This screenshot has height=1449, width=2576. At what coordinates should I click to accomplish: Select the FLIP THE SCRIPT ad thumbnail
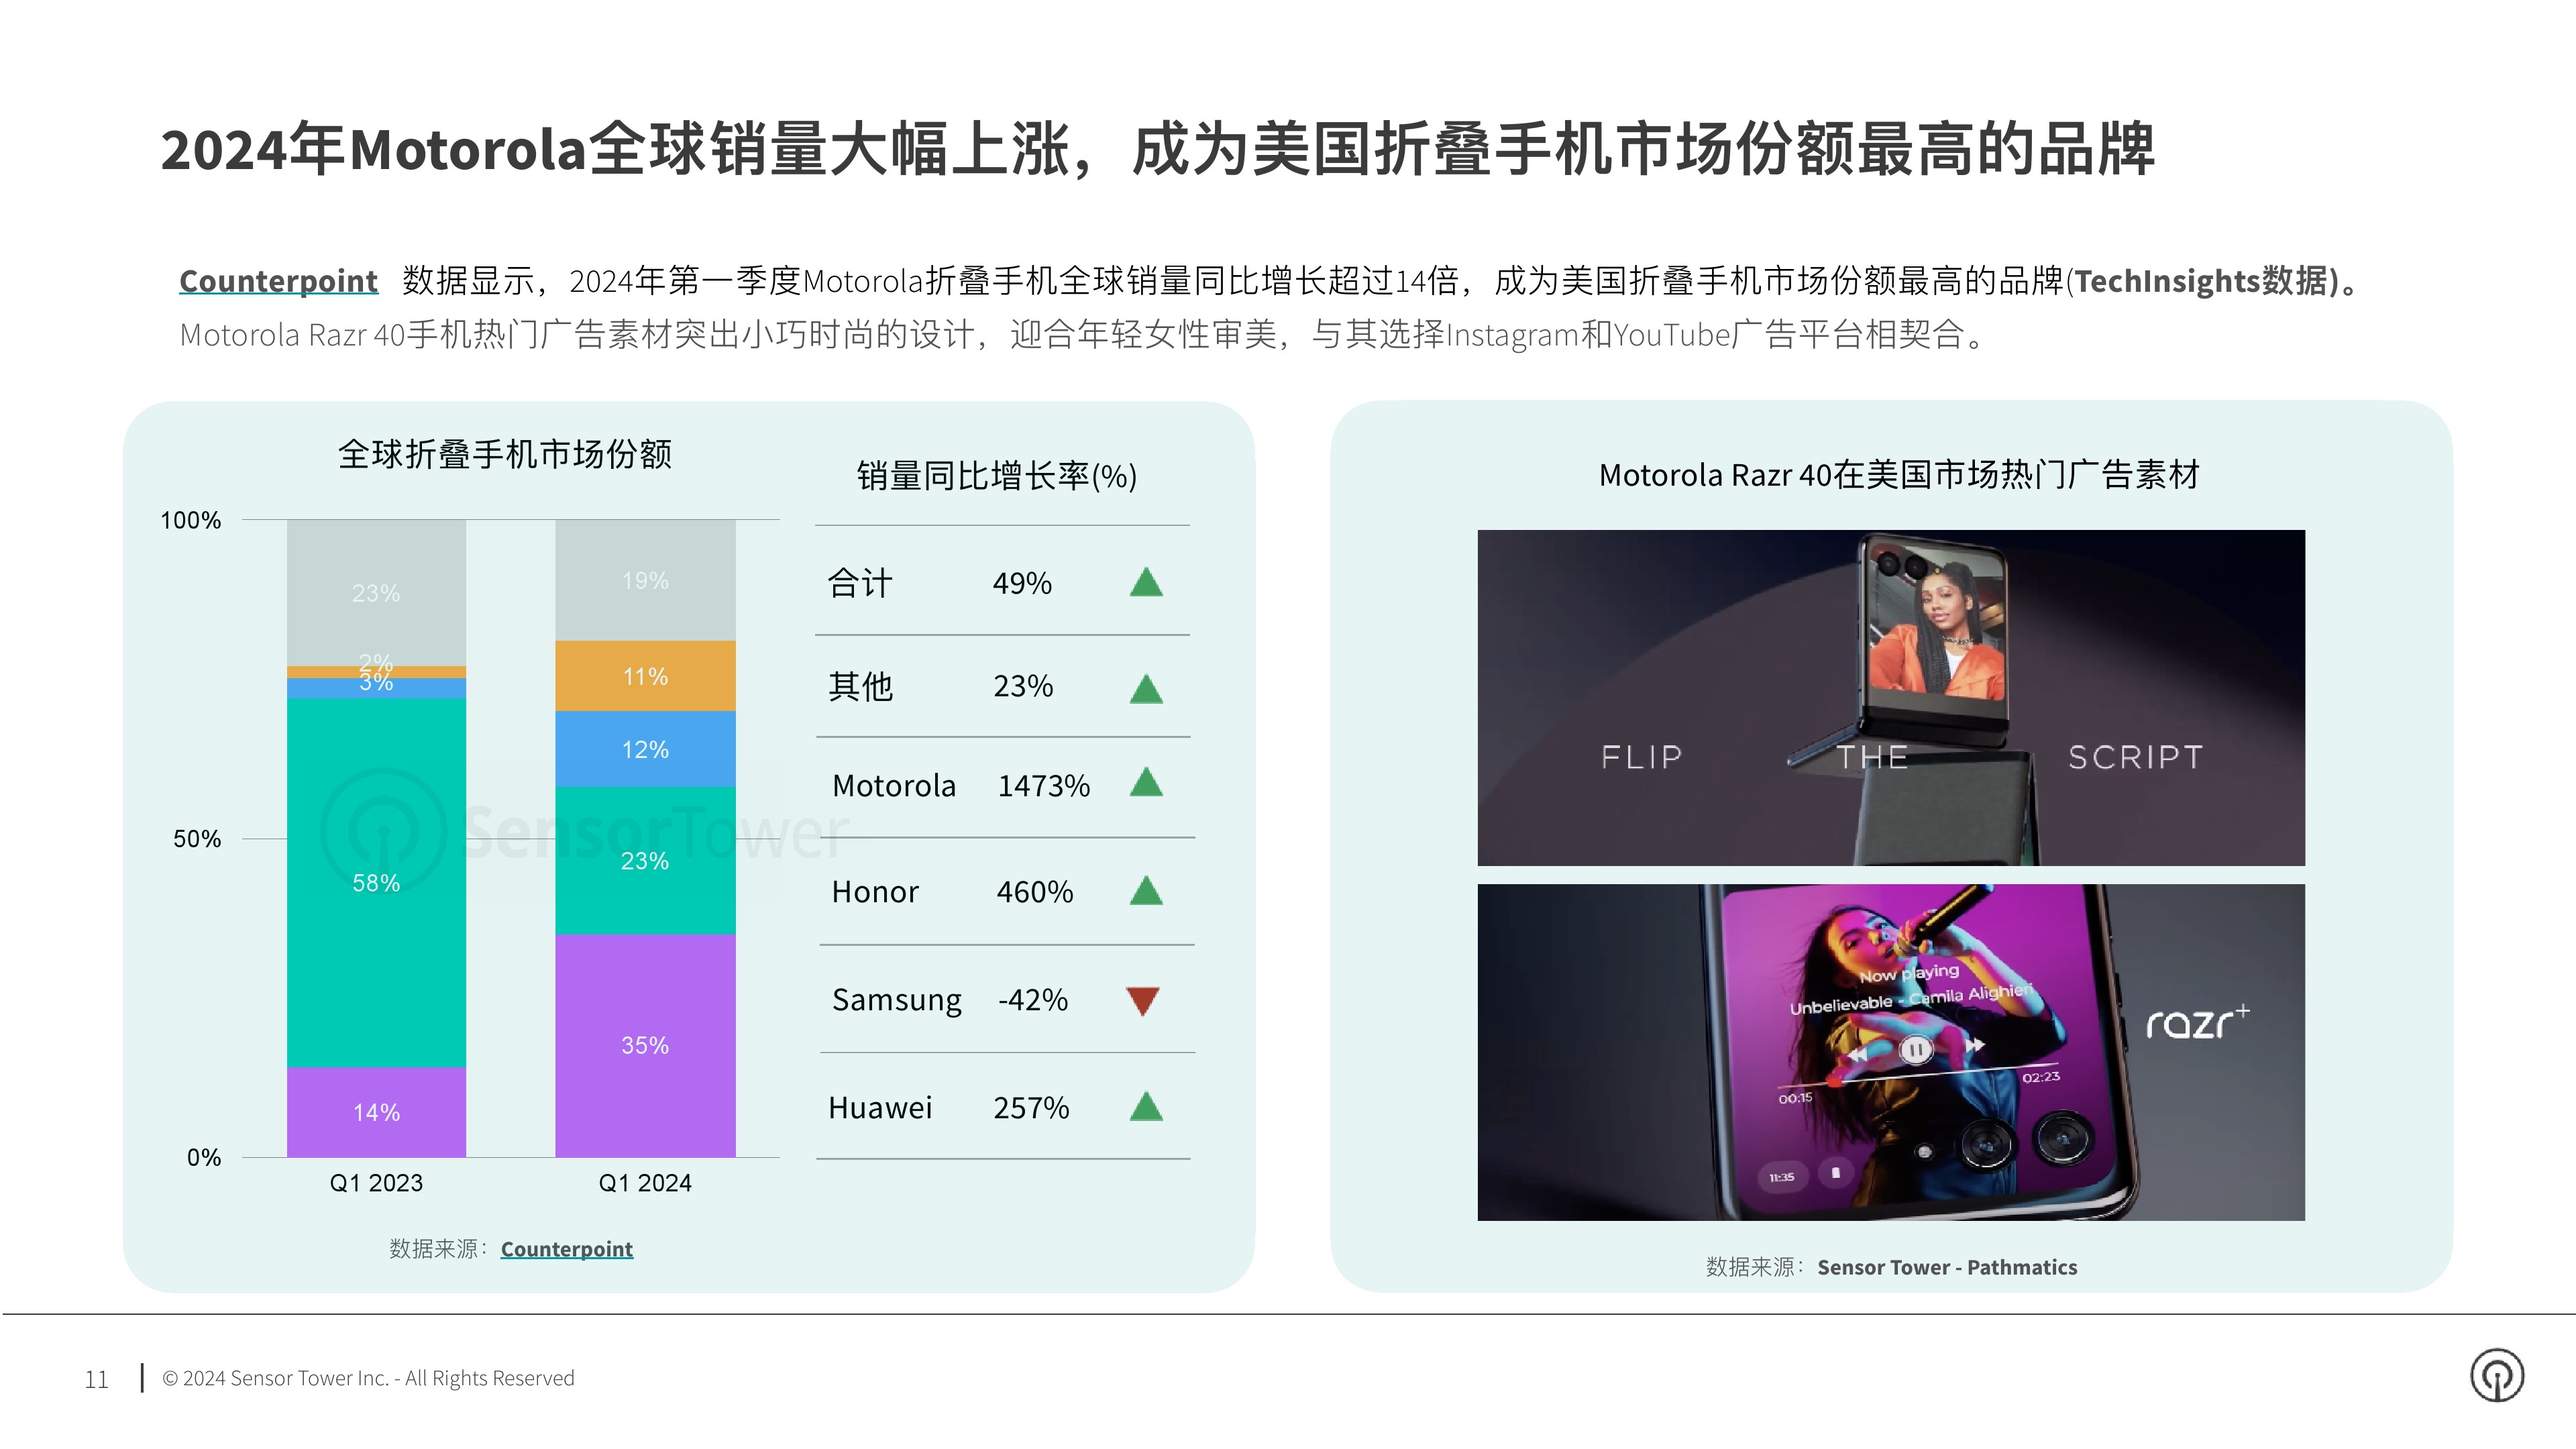click(x=1891, y=698)
